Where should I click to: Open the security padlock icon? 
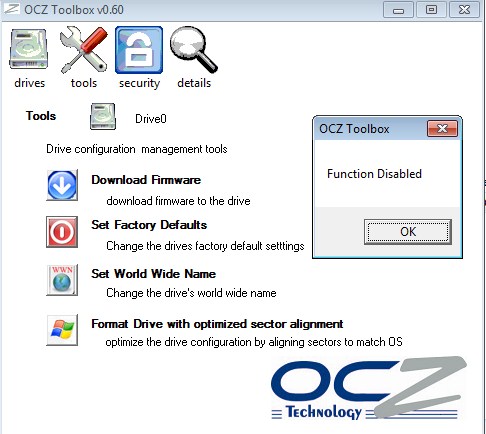point(139,50)
